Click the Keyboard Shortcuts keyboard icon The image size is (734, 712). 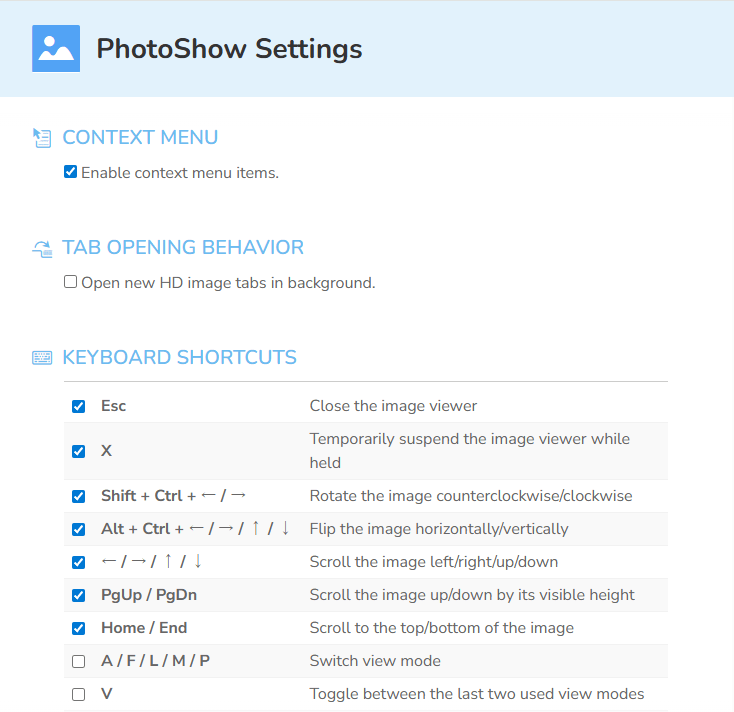pyautogui.click(x=42, y=358)
